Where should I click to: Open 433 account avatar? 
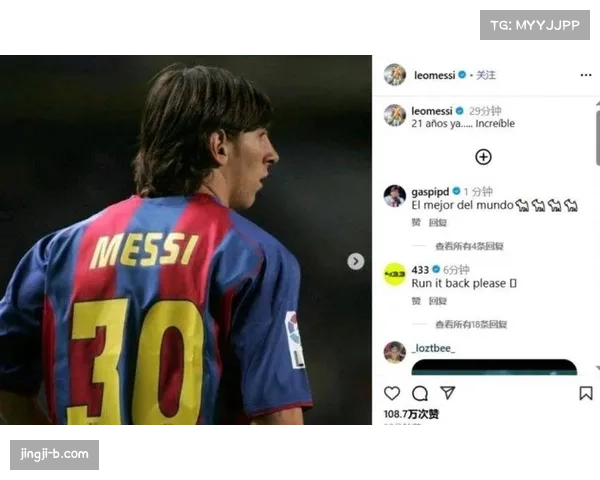(395, 274)
